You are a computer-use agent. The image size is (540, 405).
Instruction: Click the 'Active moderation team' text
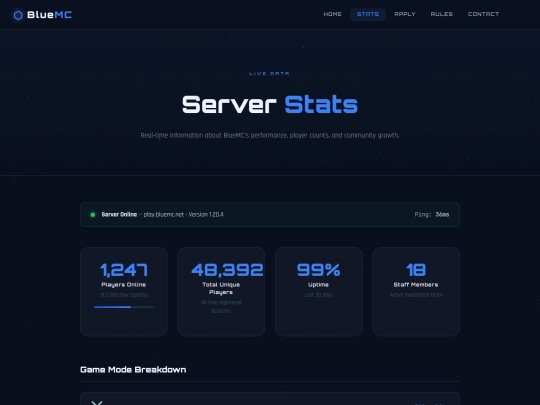click(416, 295)
